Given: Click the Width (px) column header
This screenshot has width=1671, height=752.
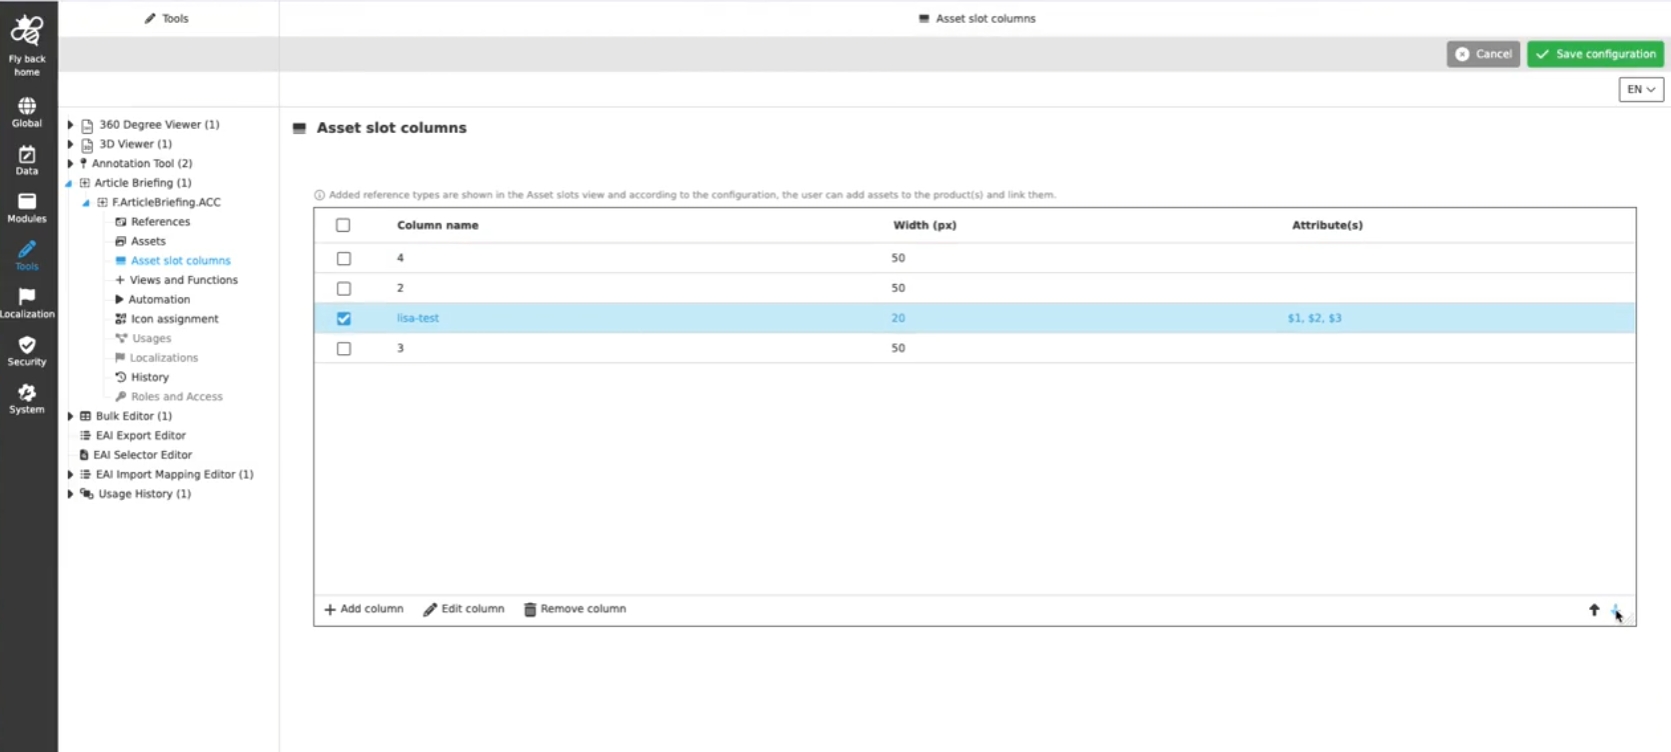Looking at the screenshot, I should pos(925,225).
